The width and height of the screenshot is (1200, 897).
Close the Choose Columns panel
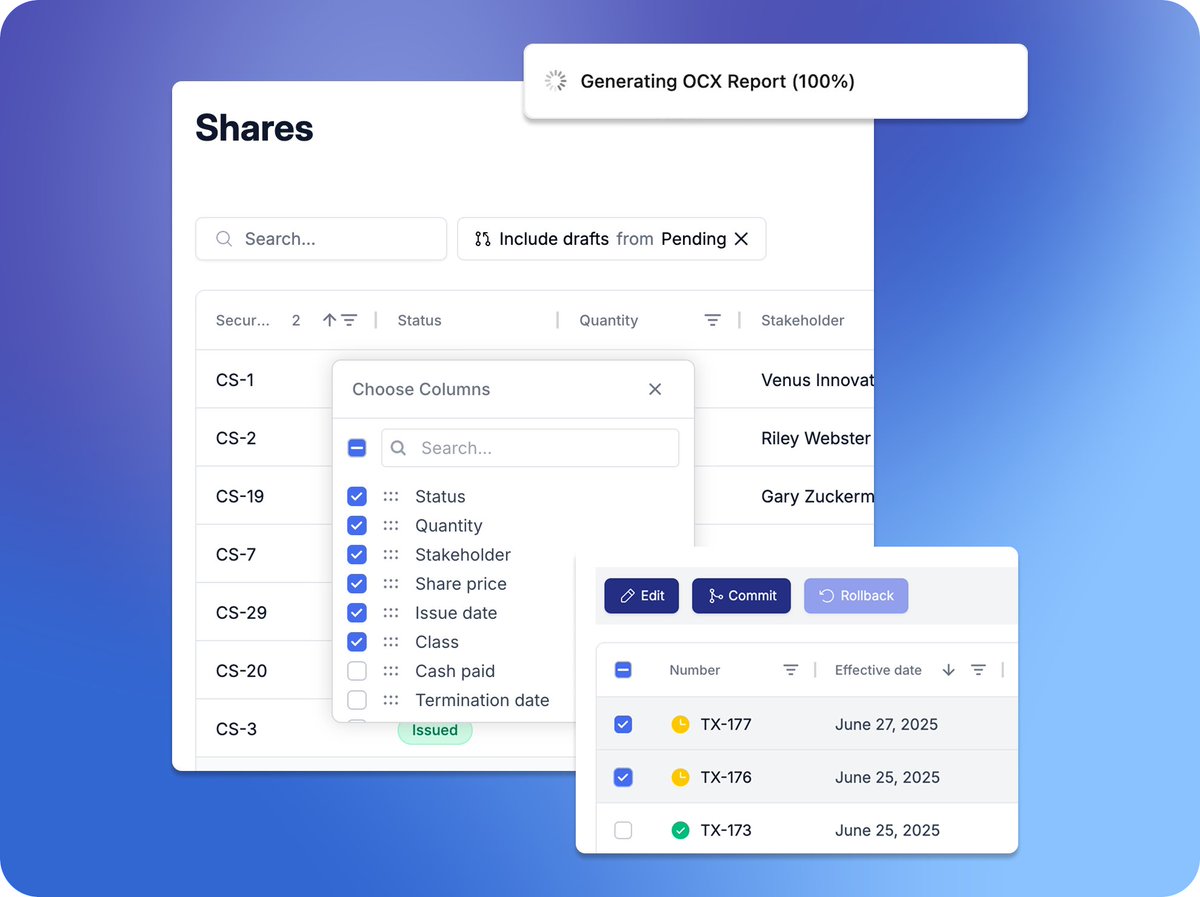[x=655, y=389]
